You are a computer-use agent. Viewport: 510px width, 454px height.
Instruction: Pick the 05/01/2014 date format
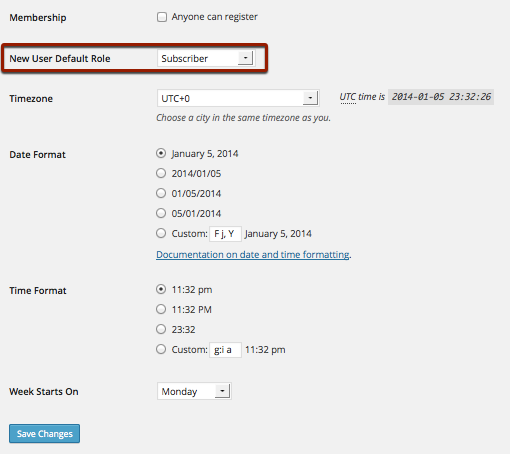coord(161,213)
